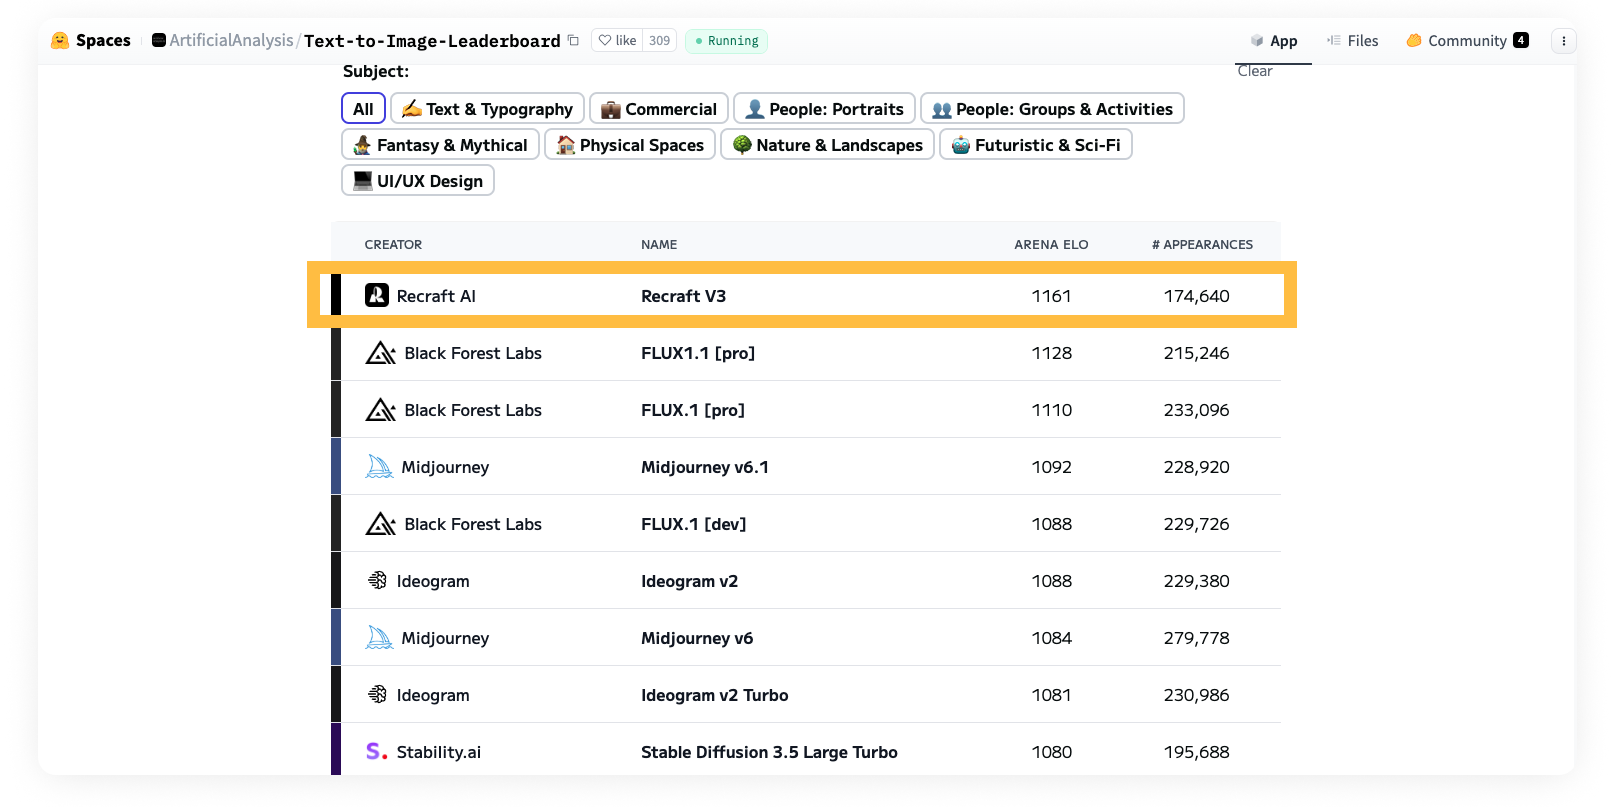Click the 174,640 appearances value
Screen dimensions: 1615x807
coord(1196,296)
